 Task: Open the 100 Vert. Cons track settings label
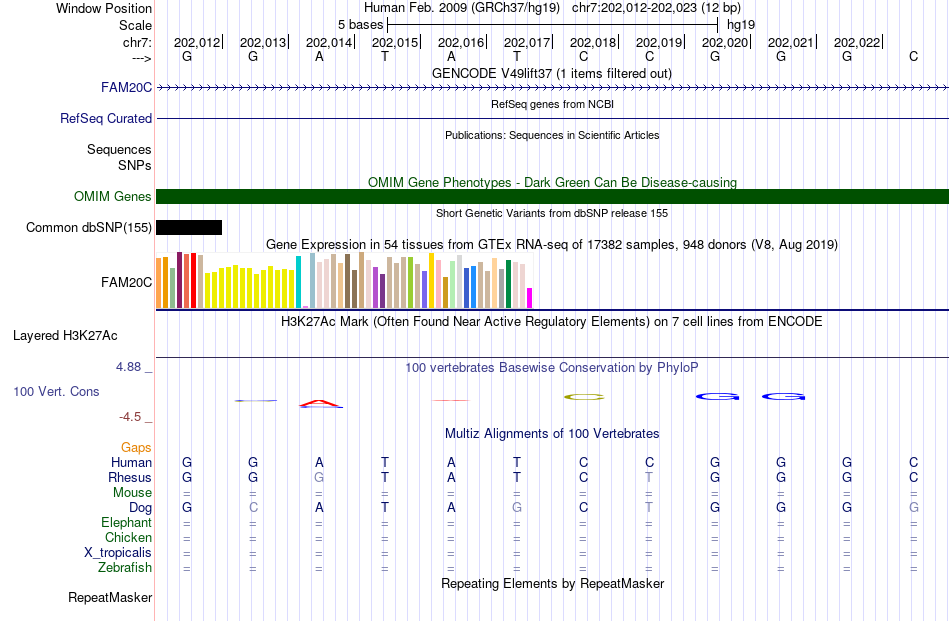click(56, 391)
